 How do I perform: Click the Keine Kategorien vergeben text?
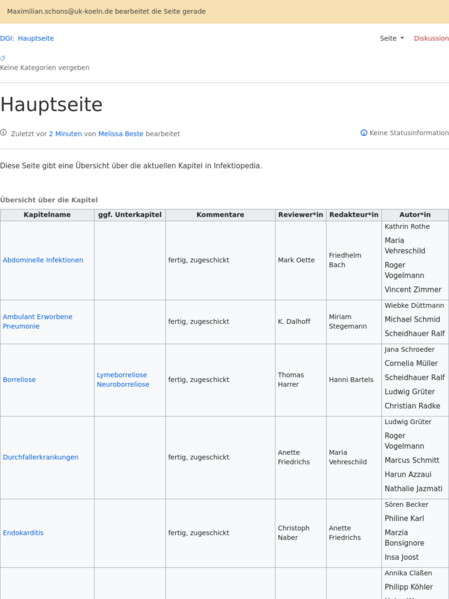click(x=45, y=68)
